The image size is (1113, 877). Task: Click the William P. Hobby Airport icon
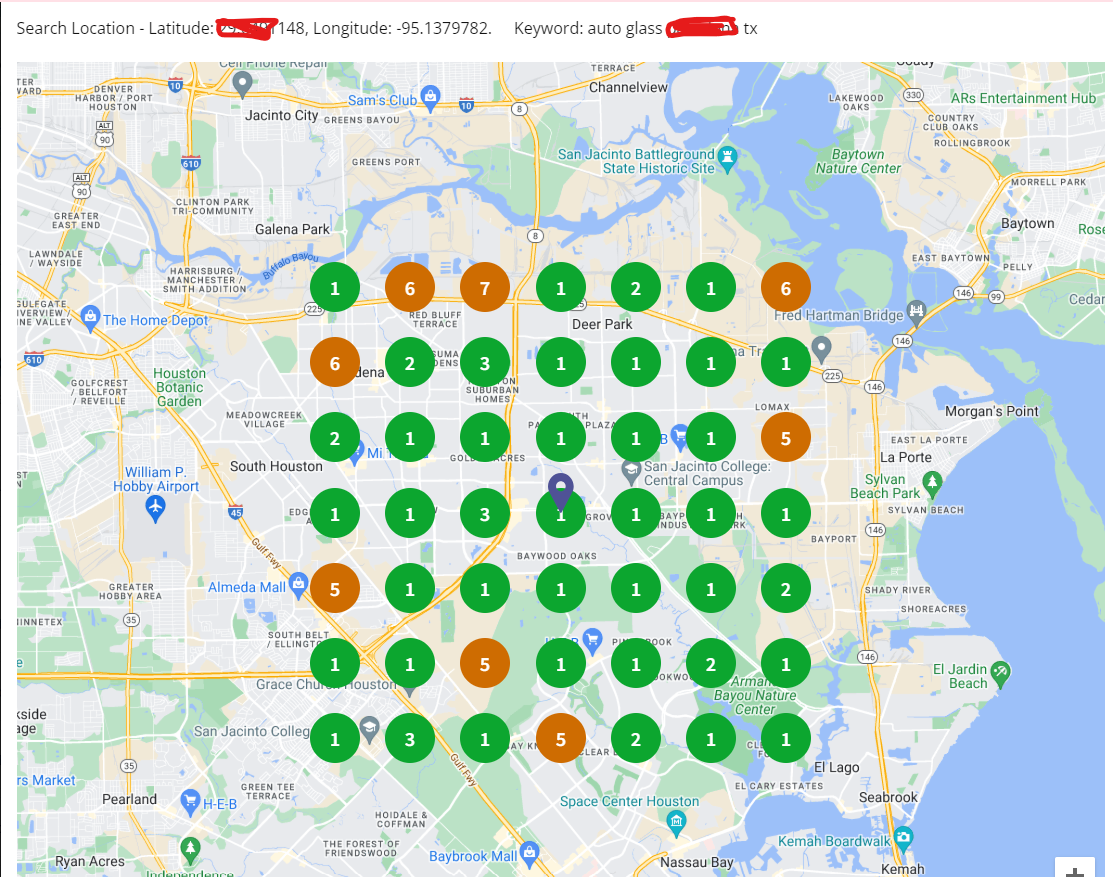coord(155,508)
